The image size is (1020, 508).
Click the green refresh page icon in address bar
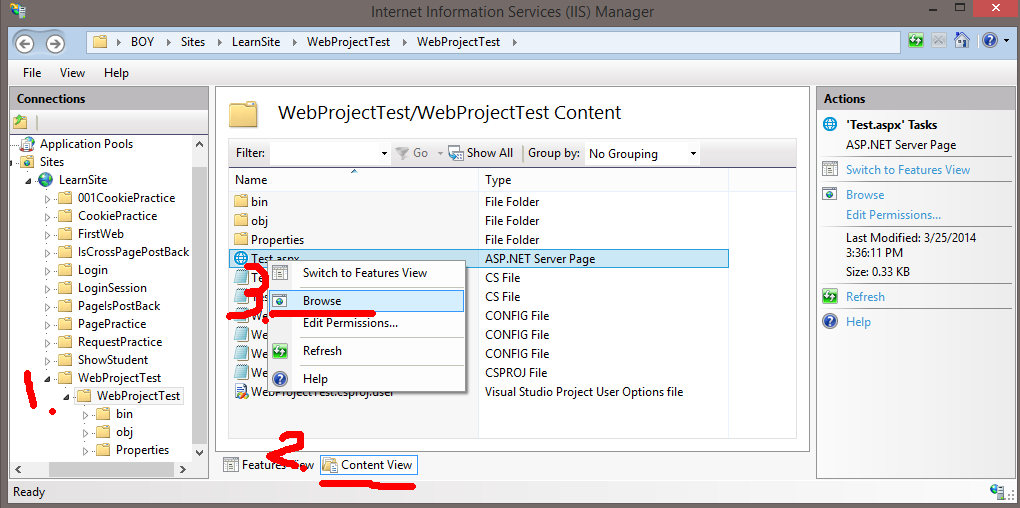pyautogui.click(x=916, y=40)
